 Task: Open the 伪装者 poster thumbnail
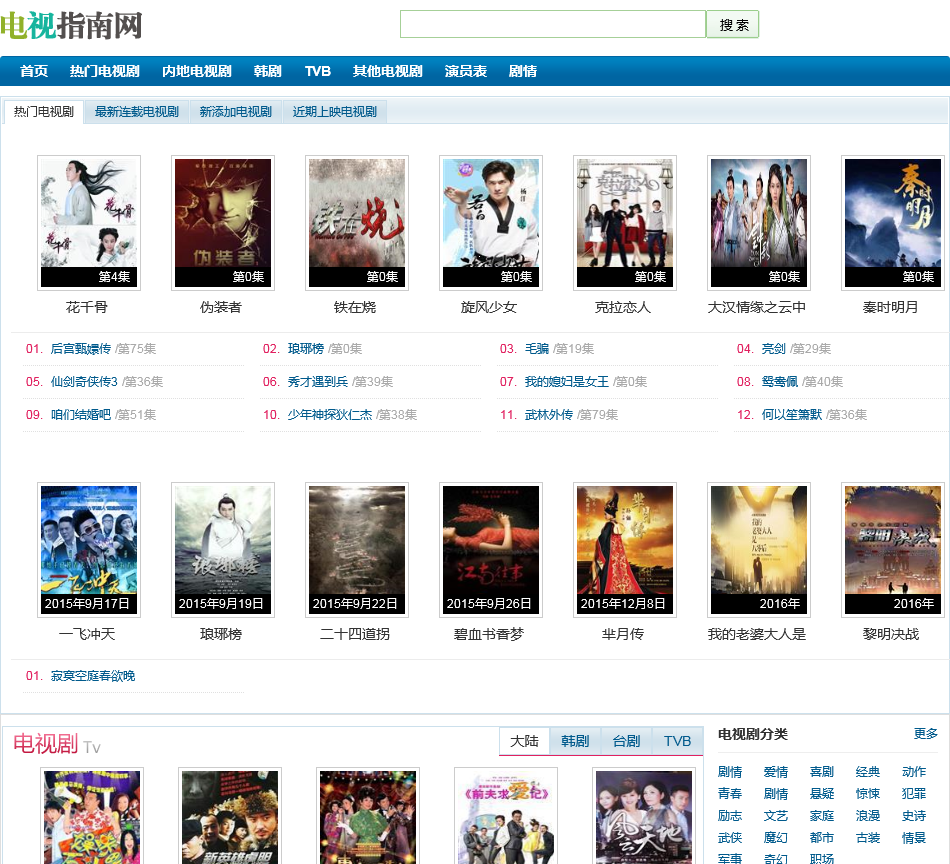coord(223,223)
